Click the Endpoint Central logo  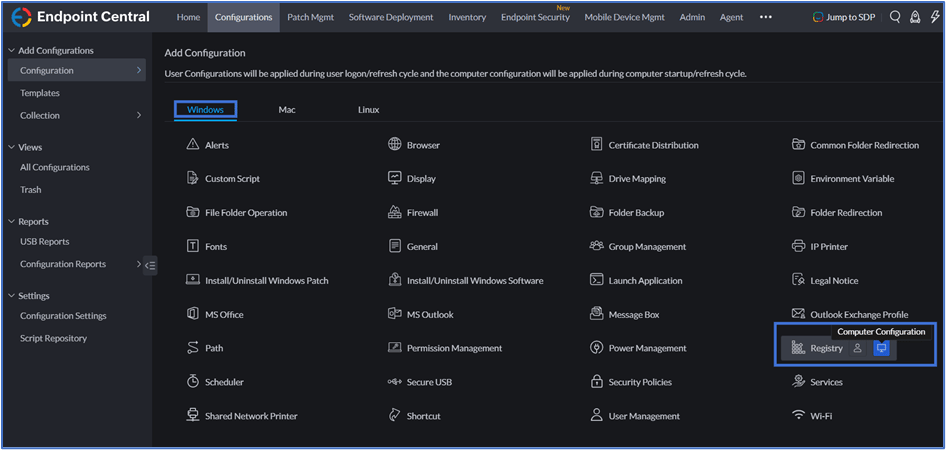(x=81, y=17)
